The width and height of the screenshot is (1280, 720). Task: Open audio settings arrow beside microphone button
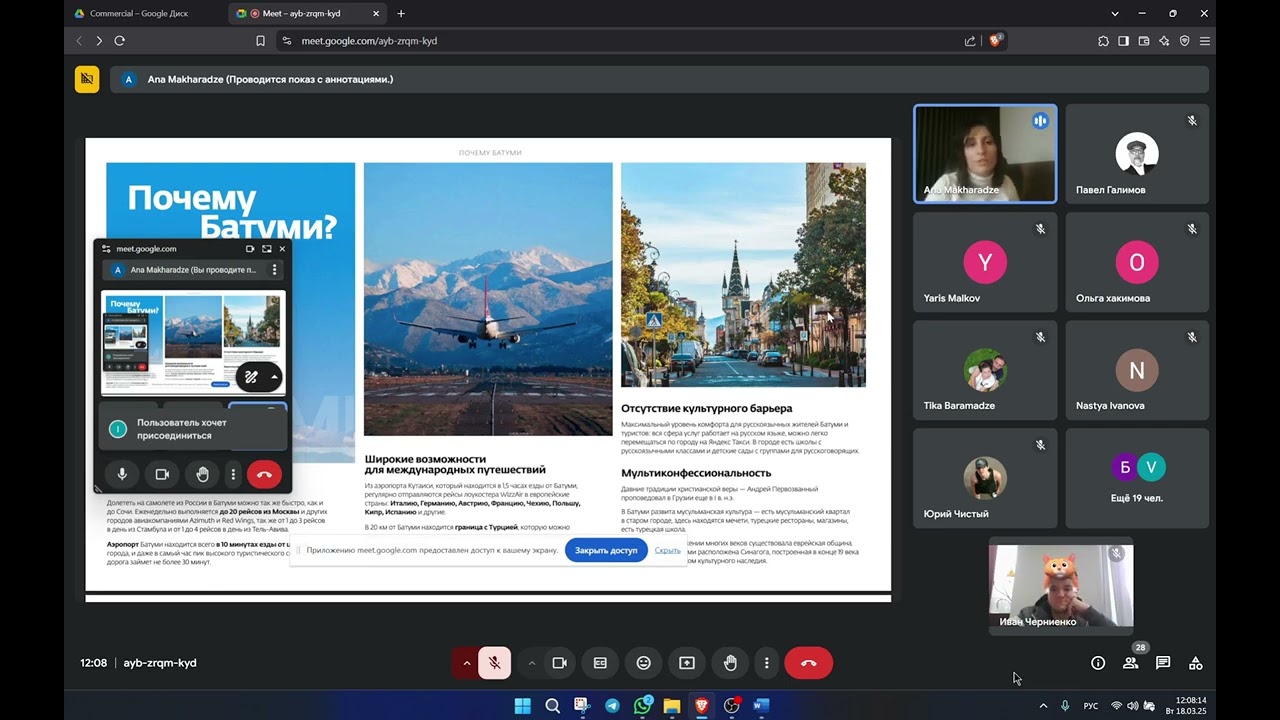[x=466, y=663]
